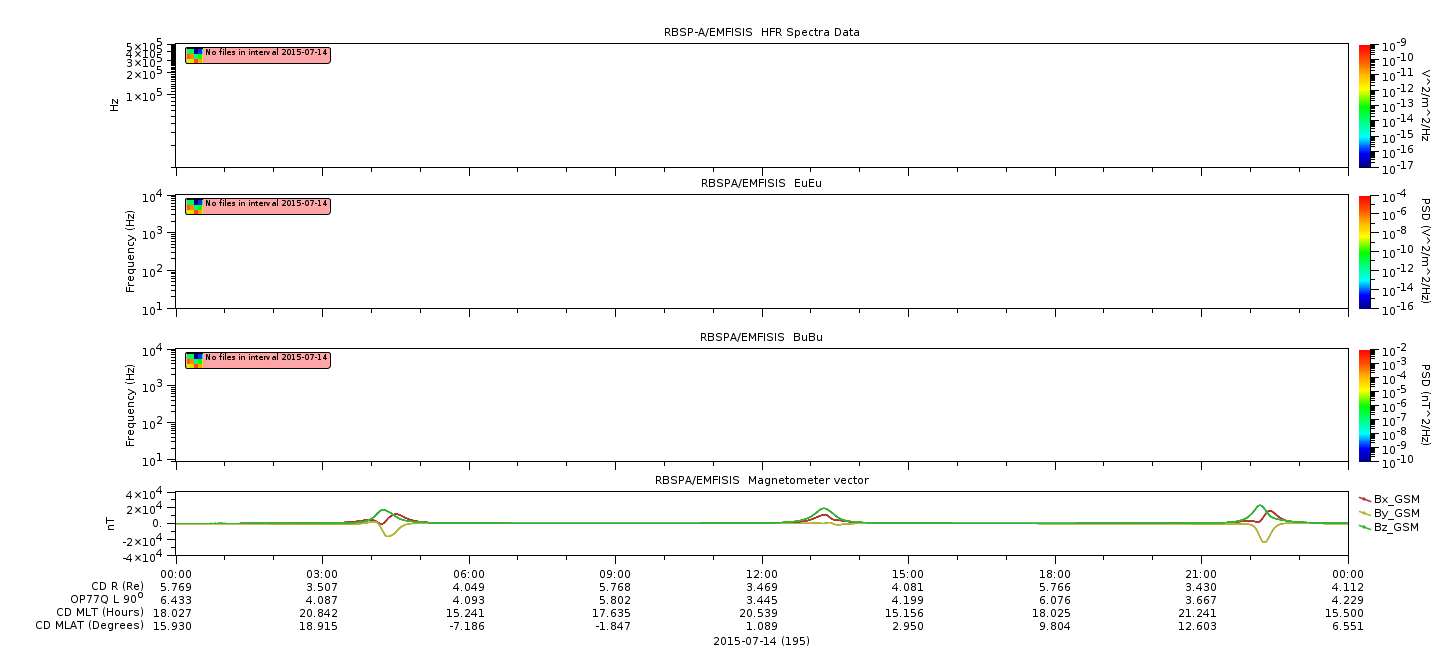
Task: Click the EuEu PSD color bar
Action: tap(1365, 252)
